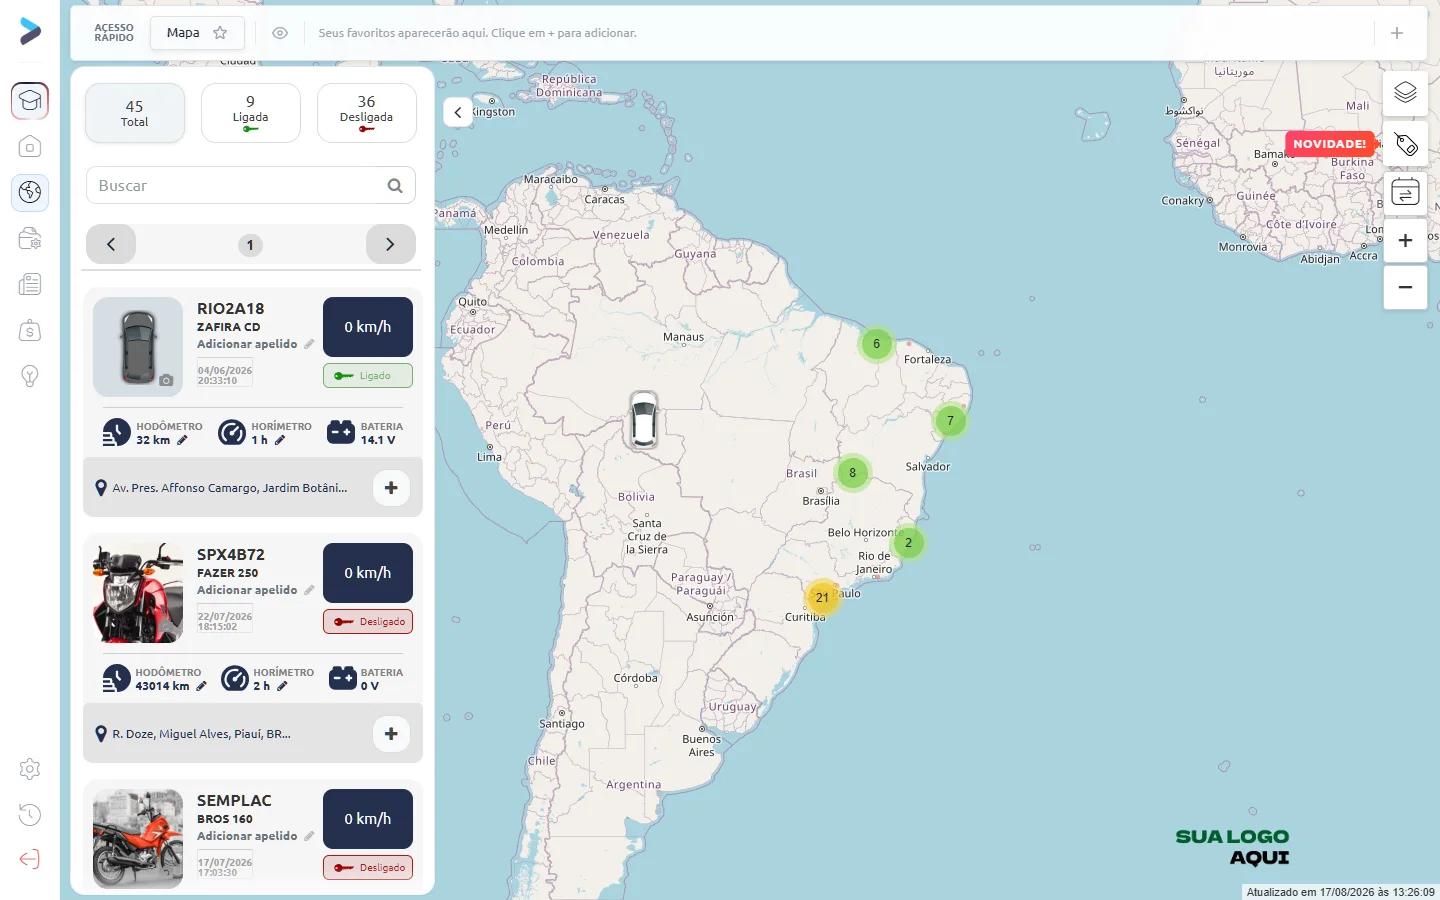This screenshot has height=900, width=1440.
Task: Open the graduation cap tutorials icon in sidebar
Action: (x=30, y=101)
